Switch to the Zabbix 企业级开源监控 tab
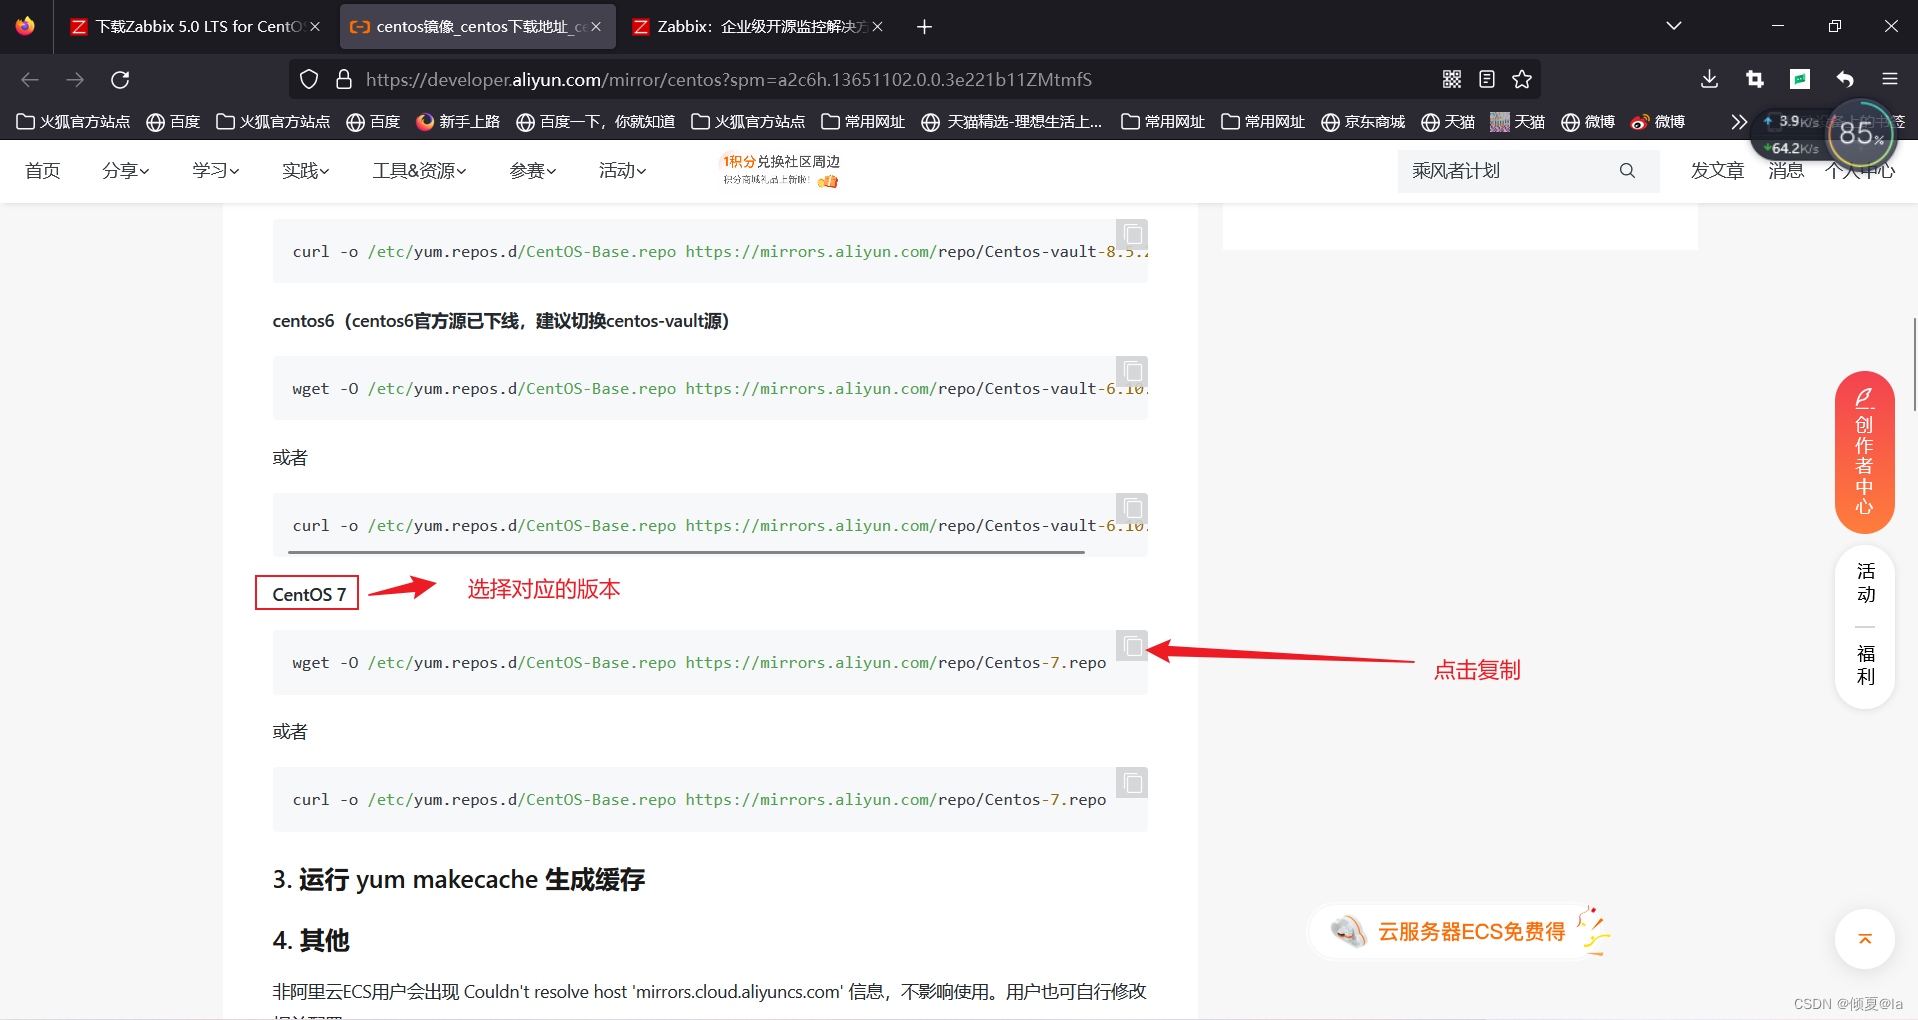 pos(758,27)
